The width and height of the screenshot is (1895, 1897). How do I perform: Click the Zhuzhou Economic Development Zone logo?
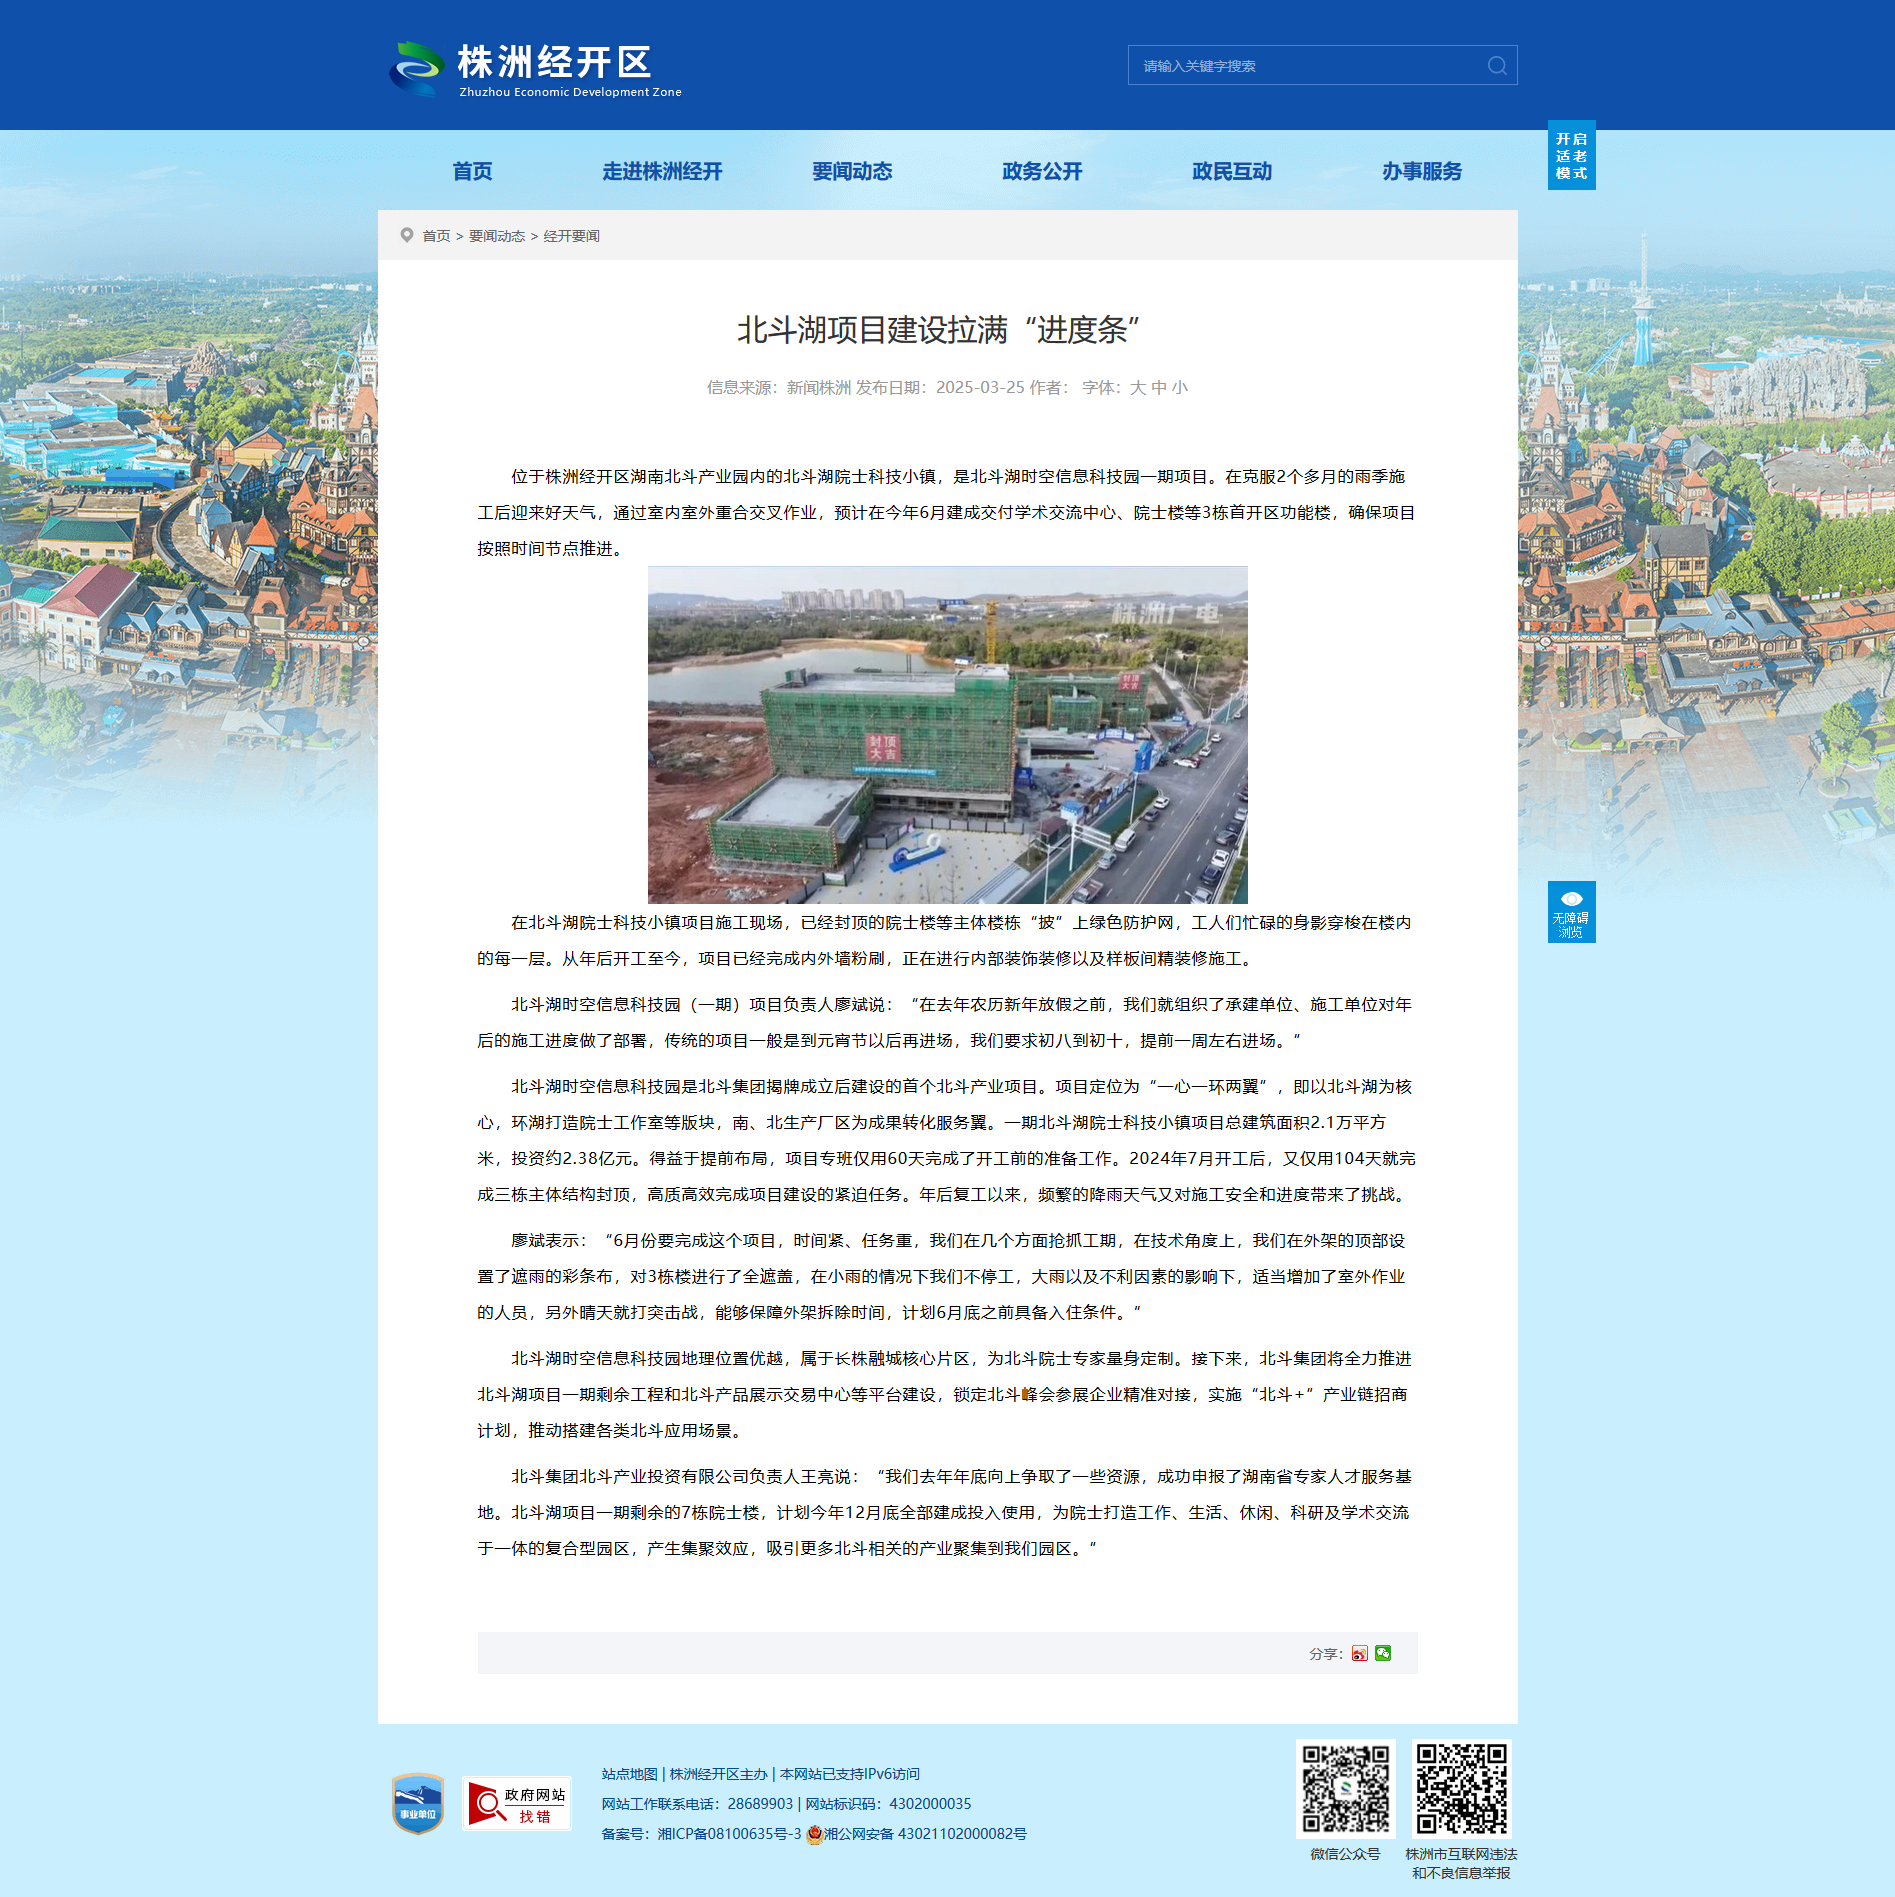[x=535, y=69]
